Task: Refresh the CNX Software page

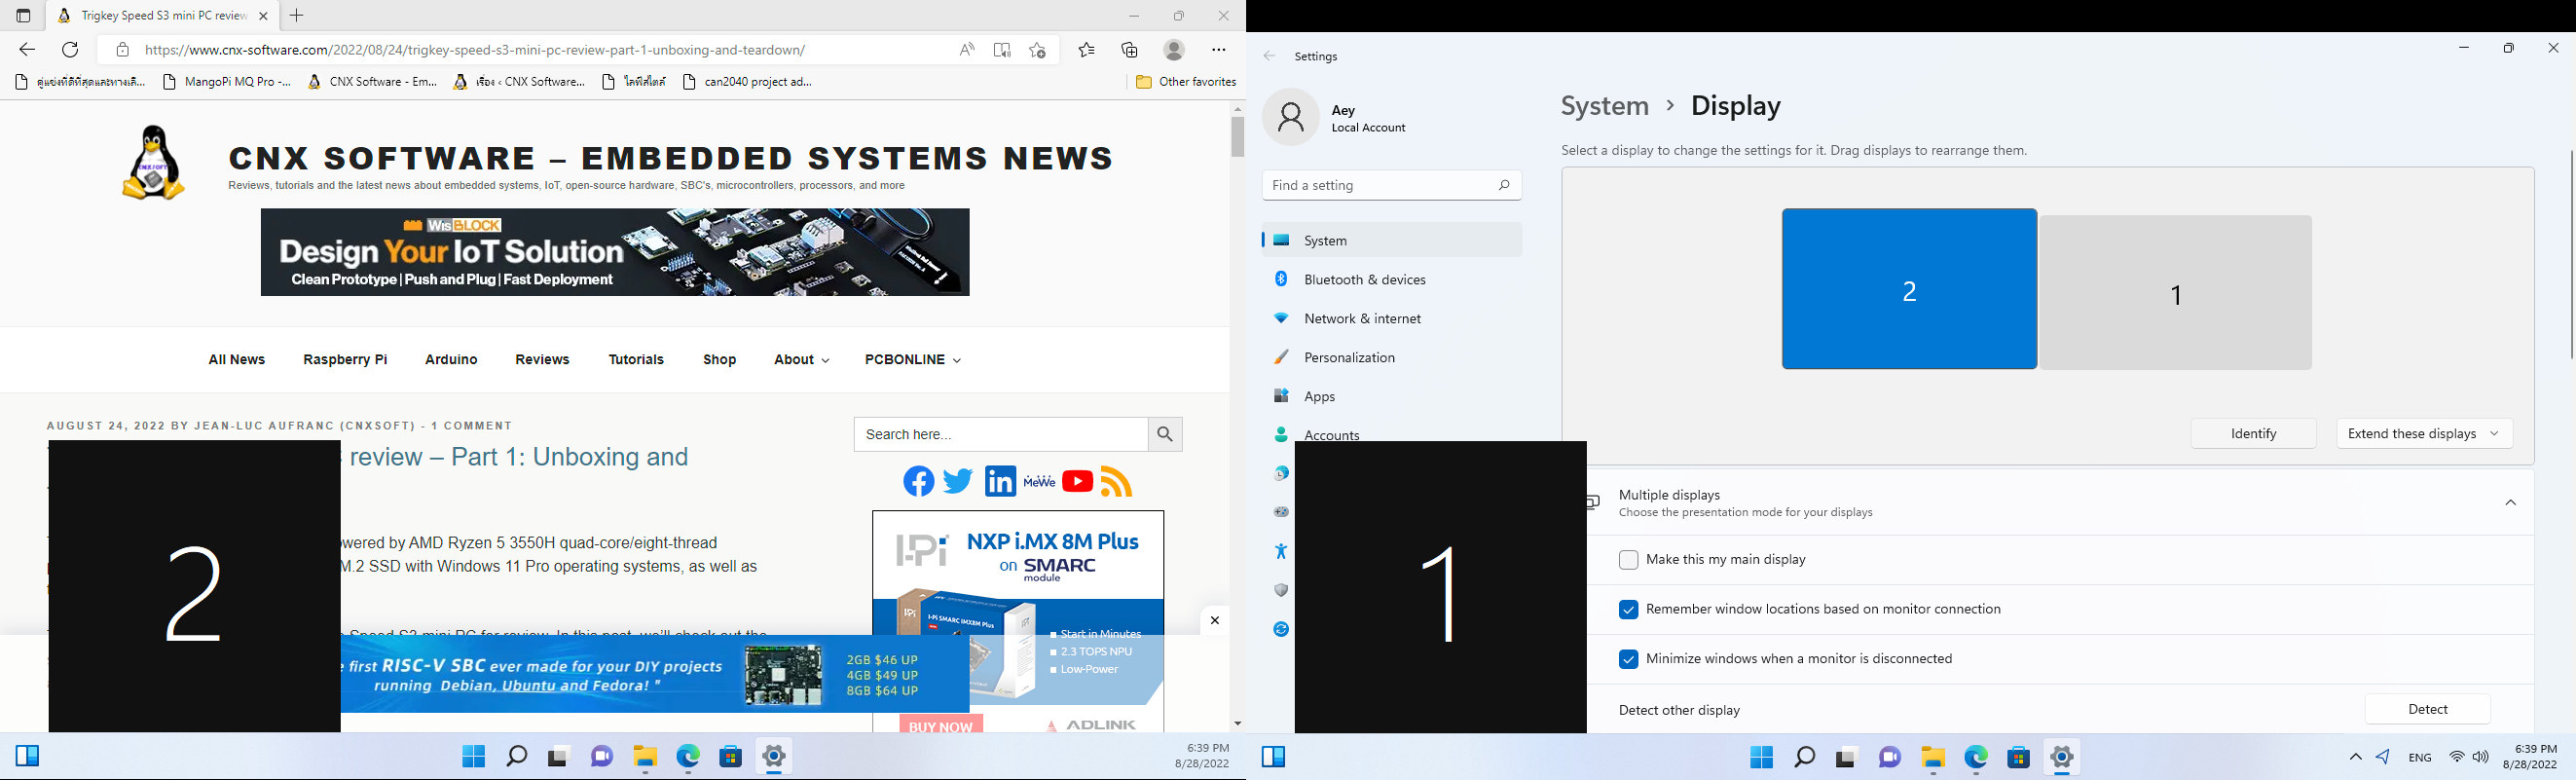Action: tap(70, 50)
